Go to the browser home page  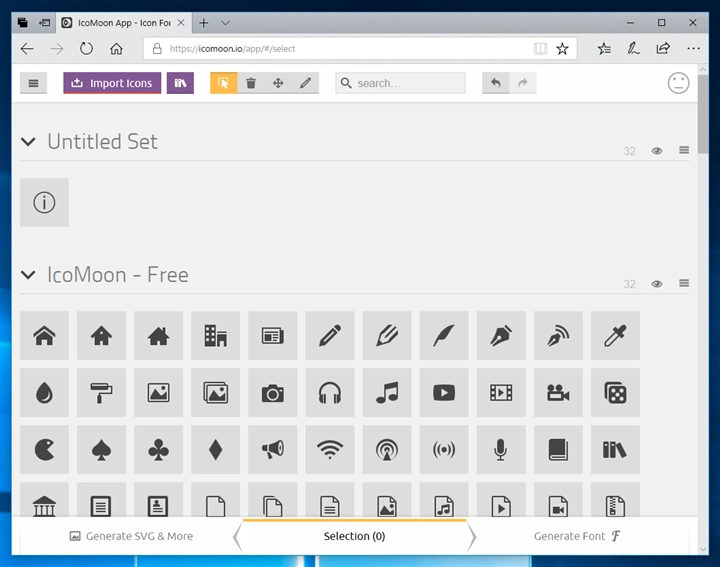[x=116, y=49]
